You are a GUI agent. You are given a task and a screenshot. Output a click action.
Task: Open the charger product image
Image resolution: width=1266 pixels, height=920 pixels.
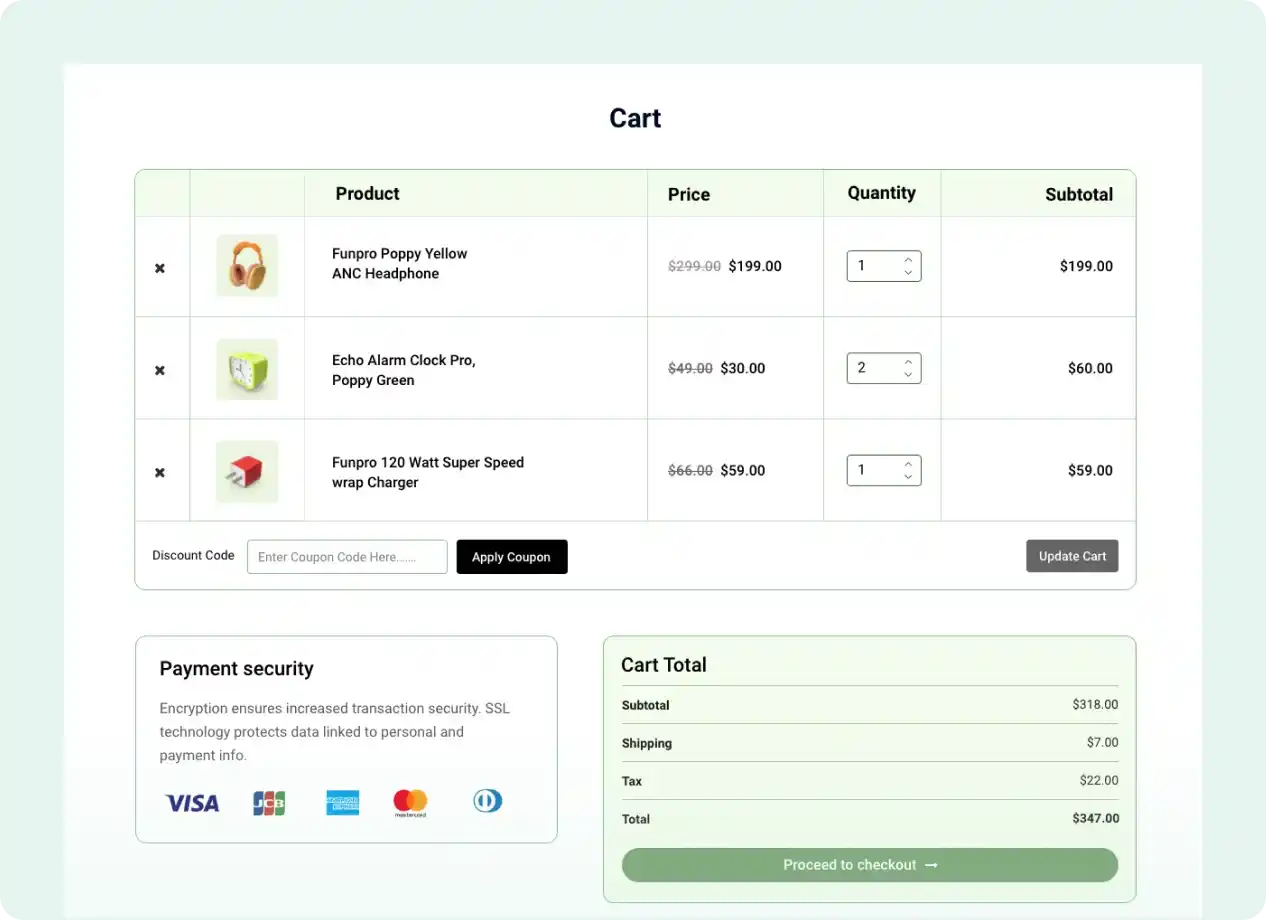point(247,471)
